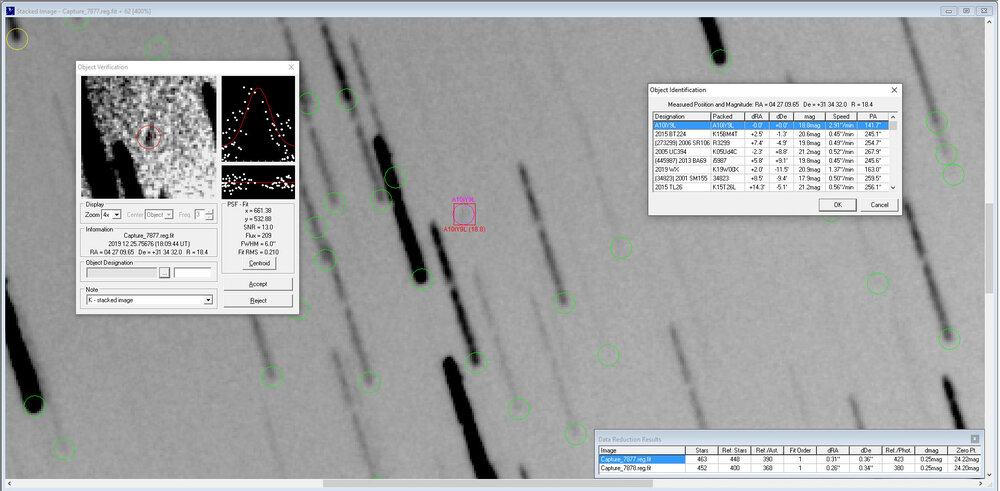Close the Object Identification dialog
This screenshot has width=1000, height=491.
tap(893, 89)
